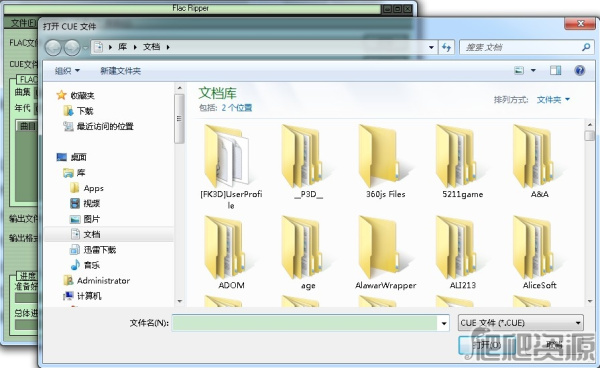Click the file list scrollbar down arrow
This screenshot has height=368, width=600.
590,301
